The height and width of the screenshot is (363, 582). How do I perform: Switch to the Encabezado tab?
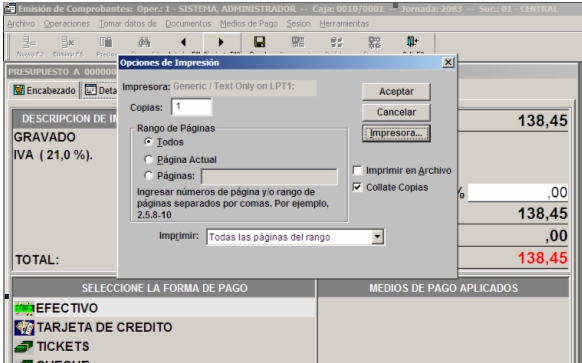[x=45, y=90]
